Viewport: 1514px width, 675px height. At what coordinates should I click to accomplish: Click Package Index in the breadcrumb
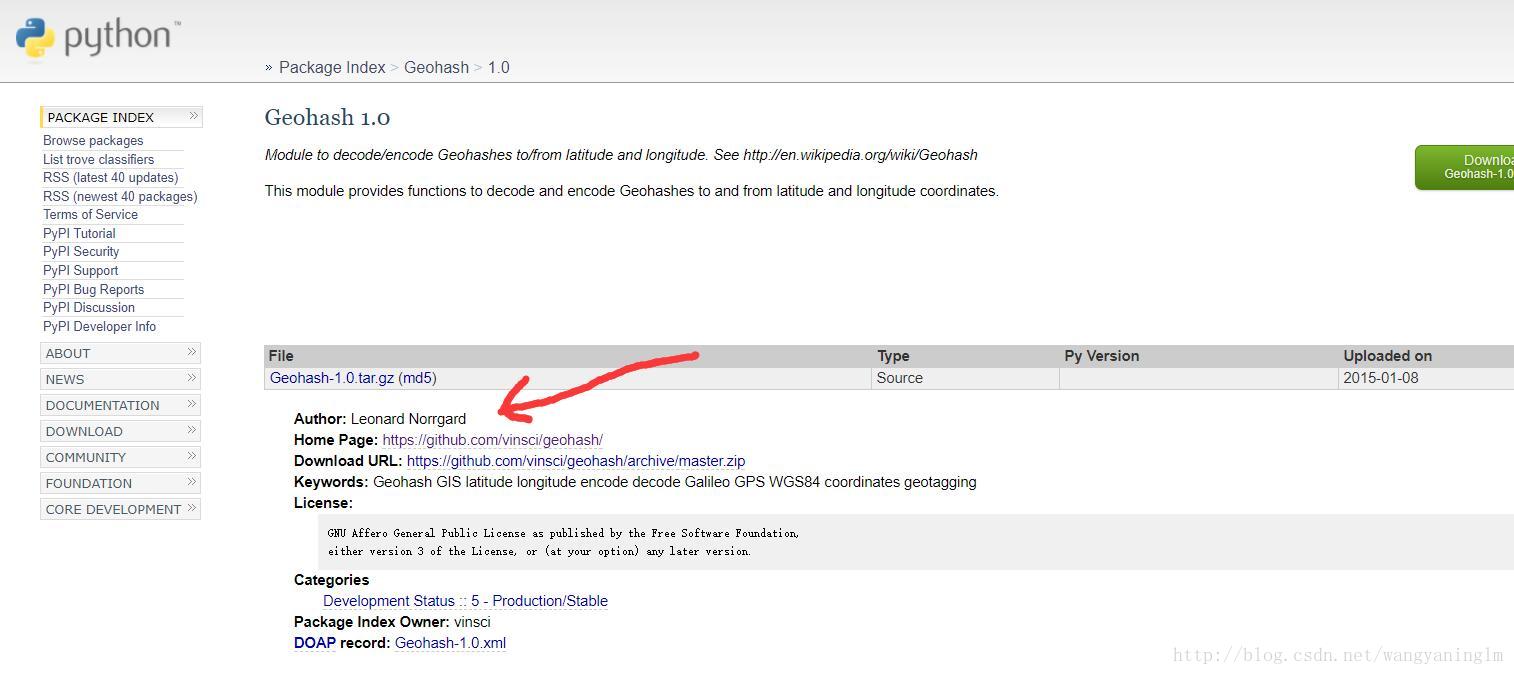[x=332, y=67]
